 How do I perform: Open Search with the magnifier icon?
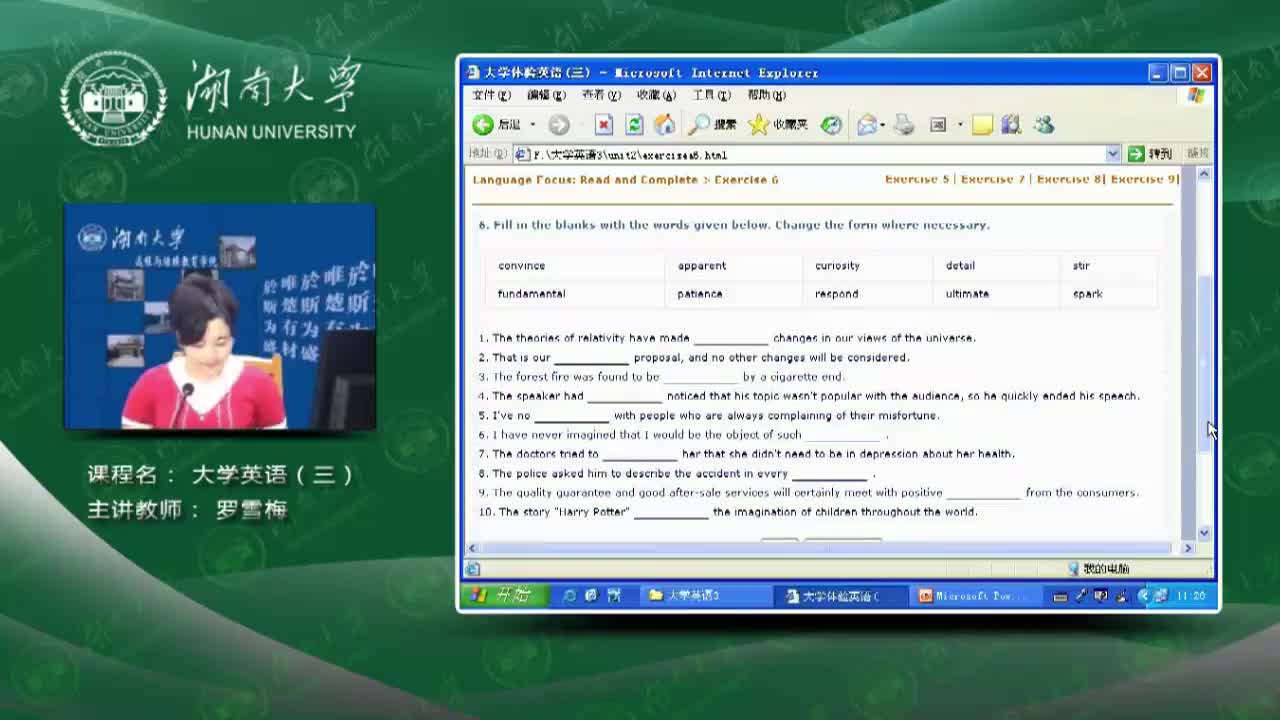point(700,125)
